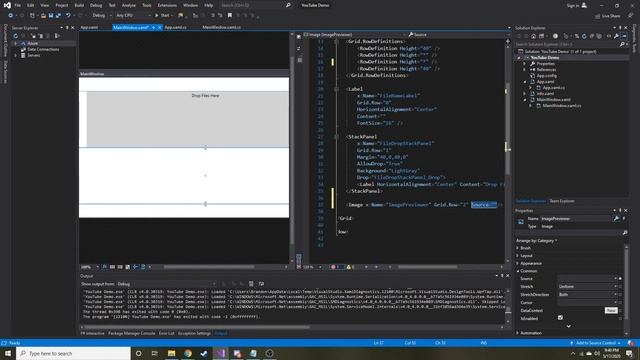Click the event handlers lightning icon
The height and width of the screenshot is (360, 640).
[x=624, y=219]
